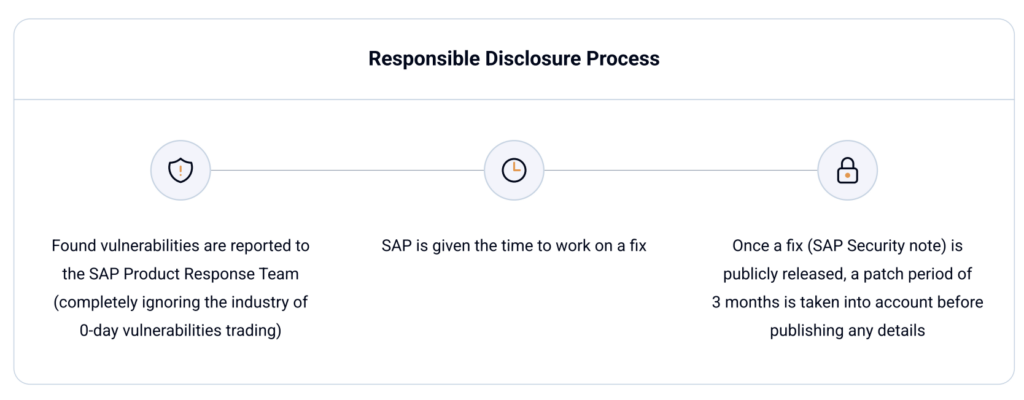
Task: Click the line connecting clock and padlock
Action: pyautogui.click(x=680, y=170)
